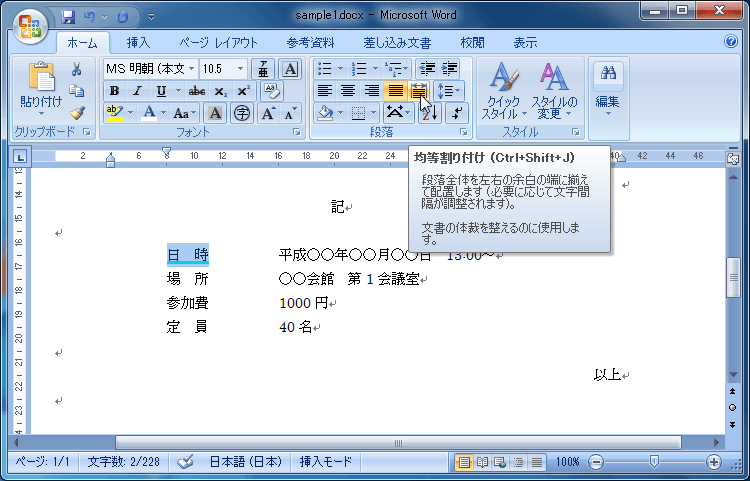Open change case Aa dropdown
Viewport: 750px width, 481px height.
[x=184, y=113]
